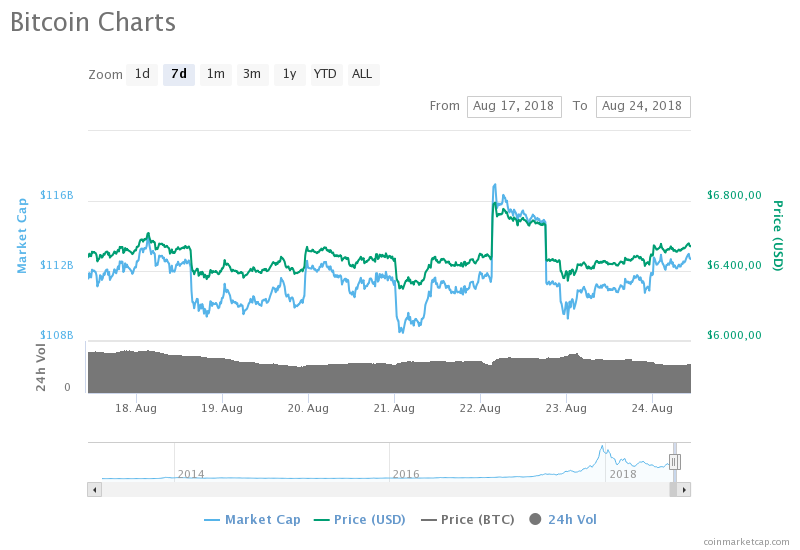Select the YTD zoom range
This screenshot has width=800, height=550.
coord(326,74)
